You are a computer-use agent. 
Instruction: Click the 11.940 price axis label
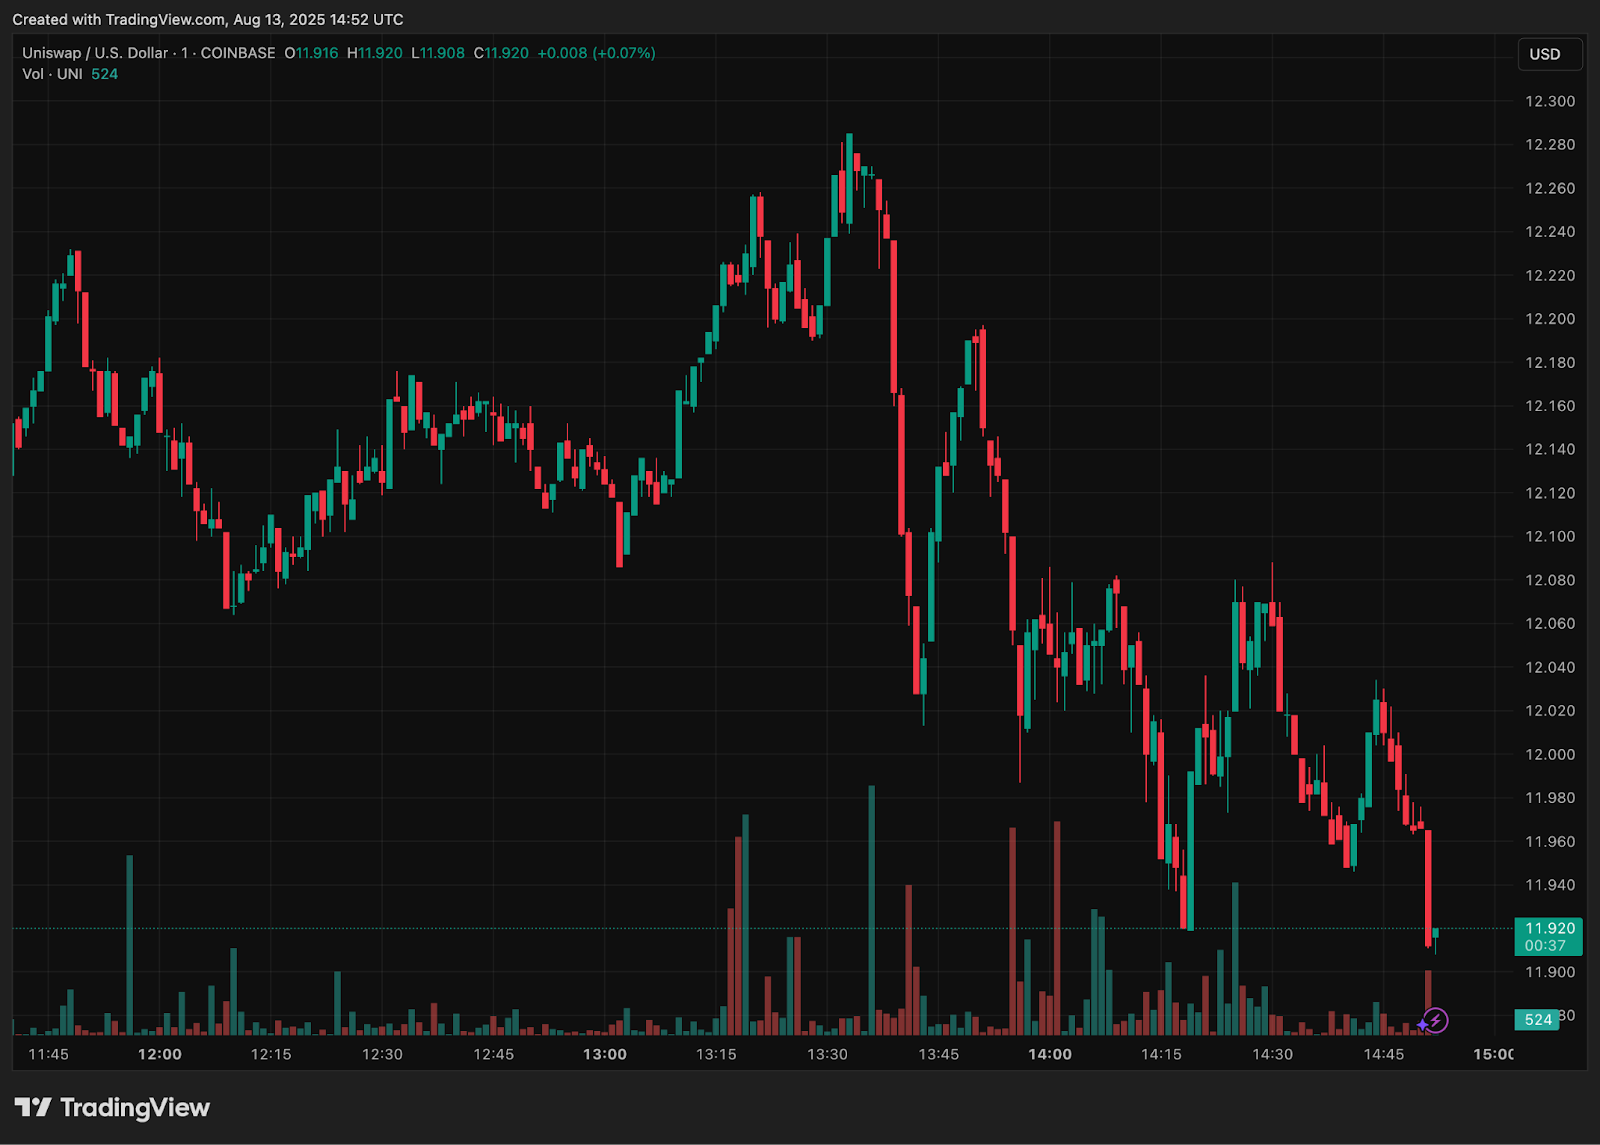tap(1550, 885)
